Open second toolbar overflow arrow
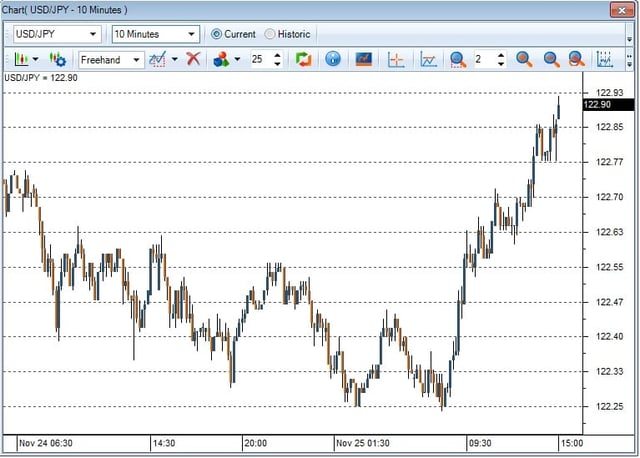The height and width of the screenshot is (458, 640). 630,61
